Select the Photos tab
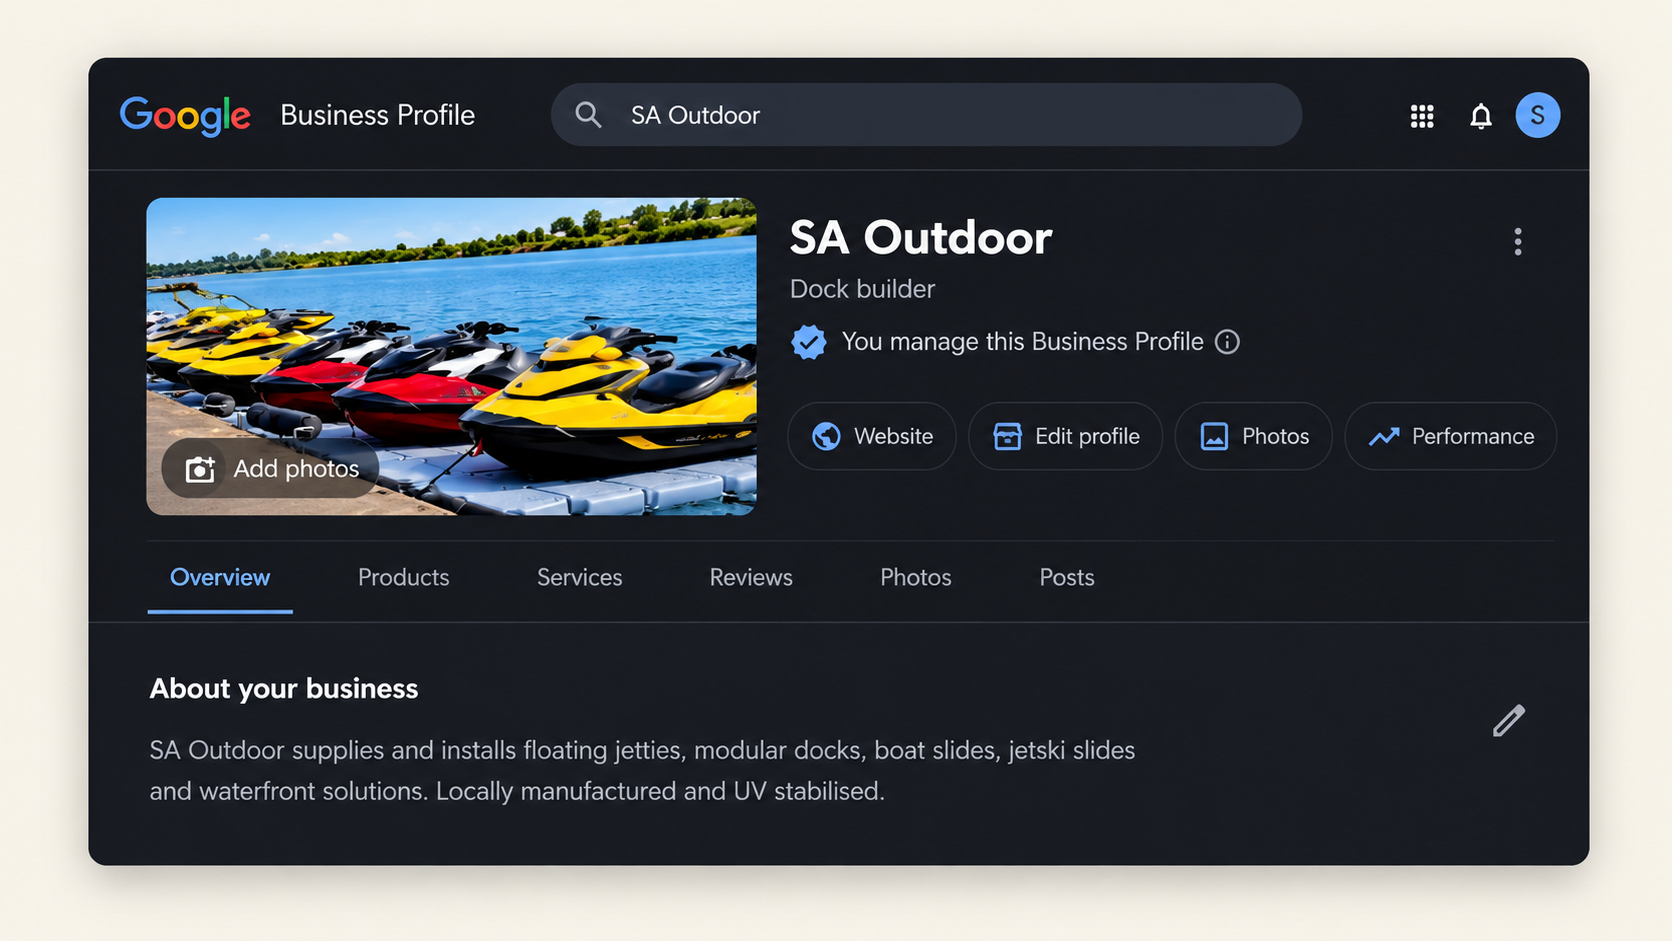This screenshot has width=1672, height=941. [916, 578]
